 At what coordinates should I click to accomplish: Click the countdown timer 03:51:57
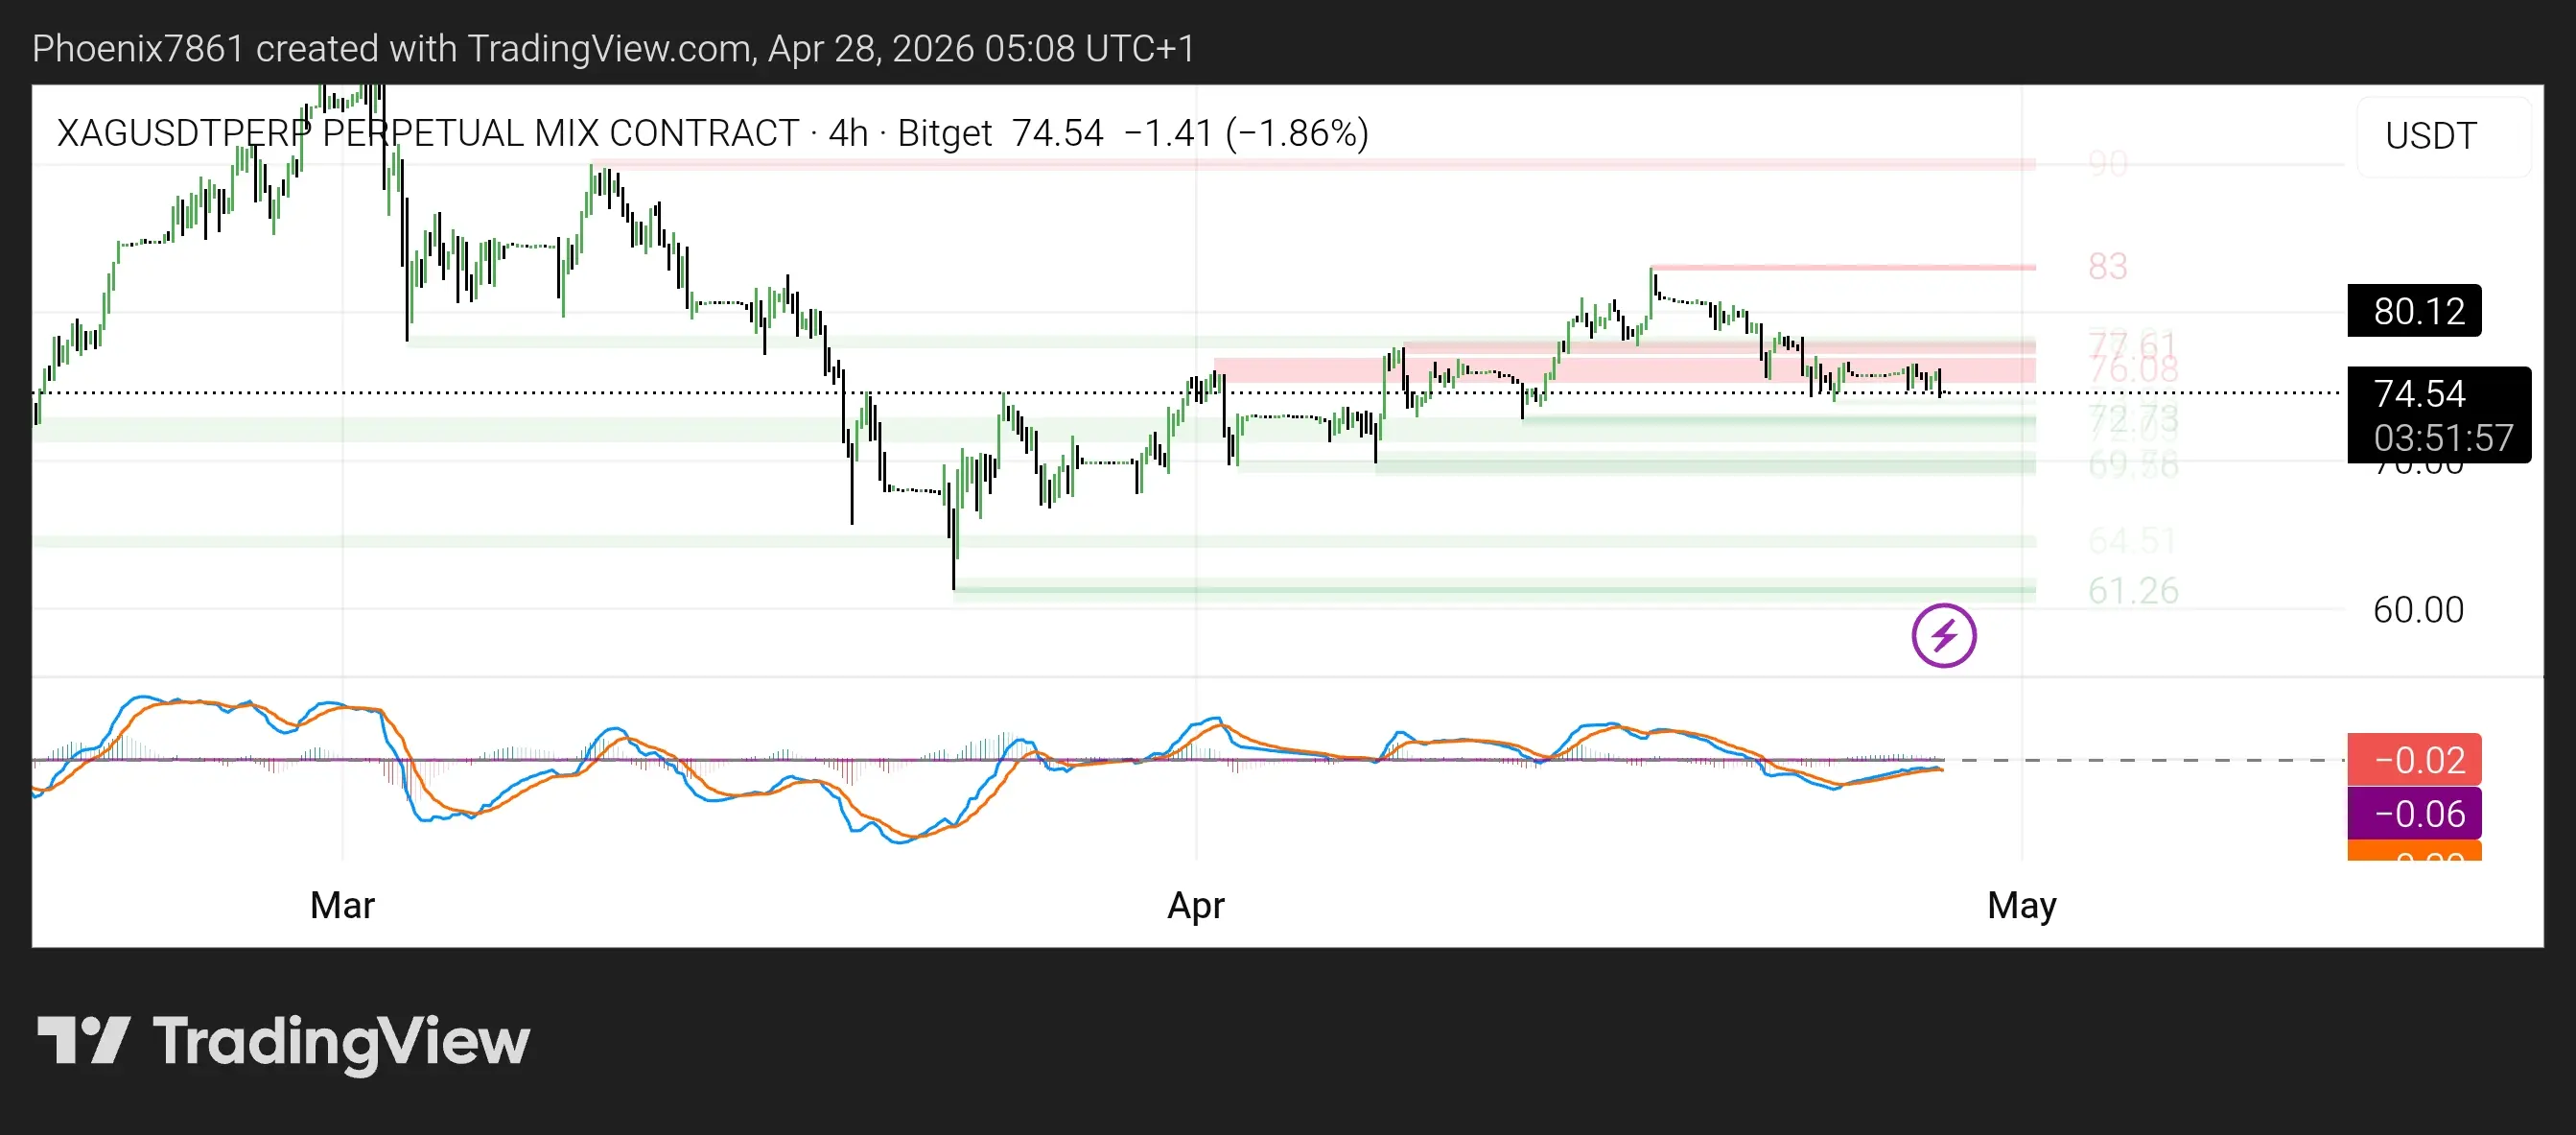tap(2442, 438)
